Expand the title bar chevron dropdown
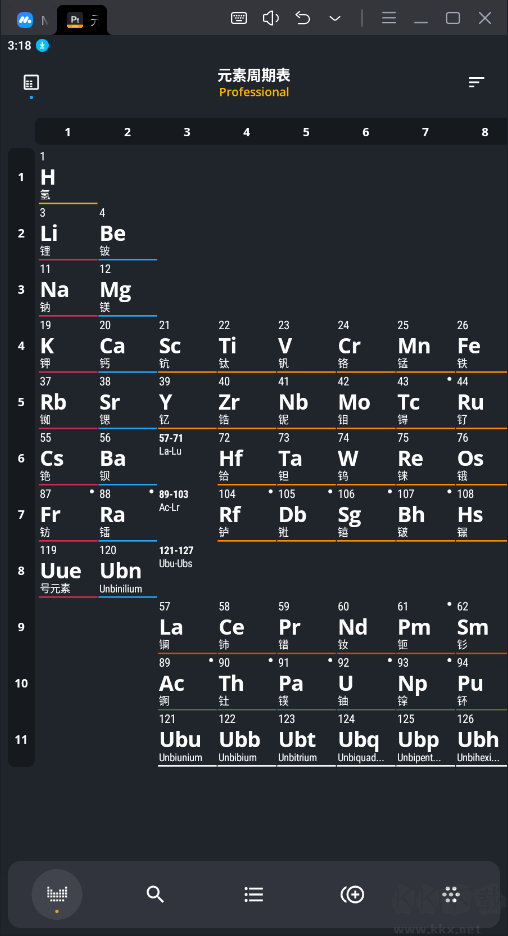This screenshot has width=508, height=936. (335, 19)
